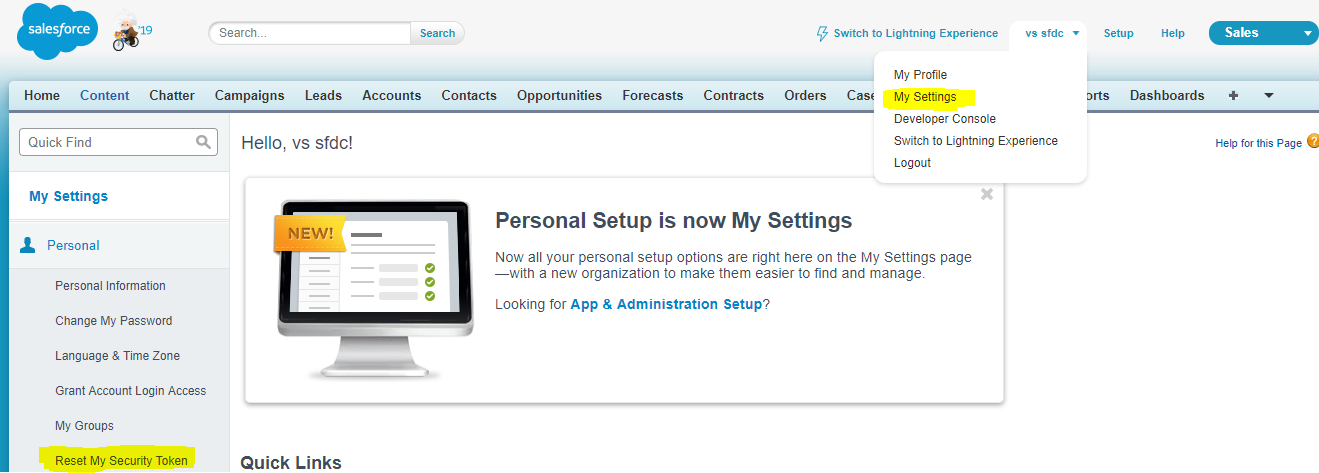Viewport: 1319px width, 473px height.
Task: Select My Settings from user menu
Action: [x=925, y=97]
